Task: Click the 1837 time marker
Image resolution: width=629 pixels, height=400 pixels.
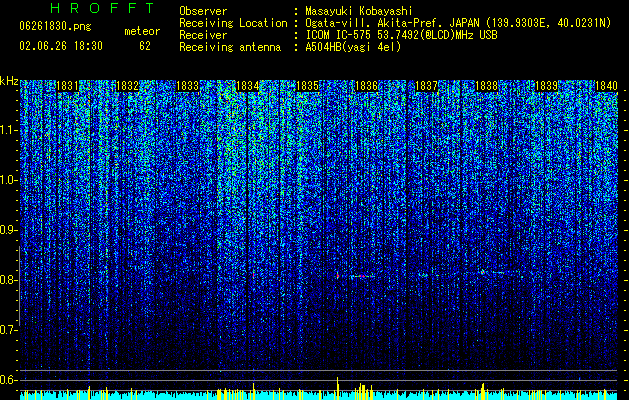Action: (426, 86)
